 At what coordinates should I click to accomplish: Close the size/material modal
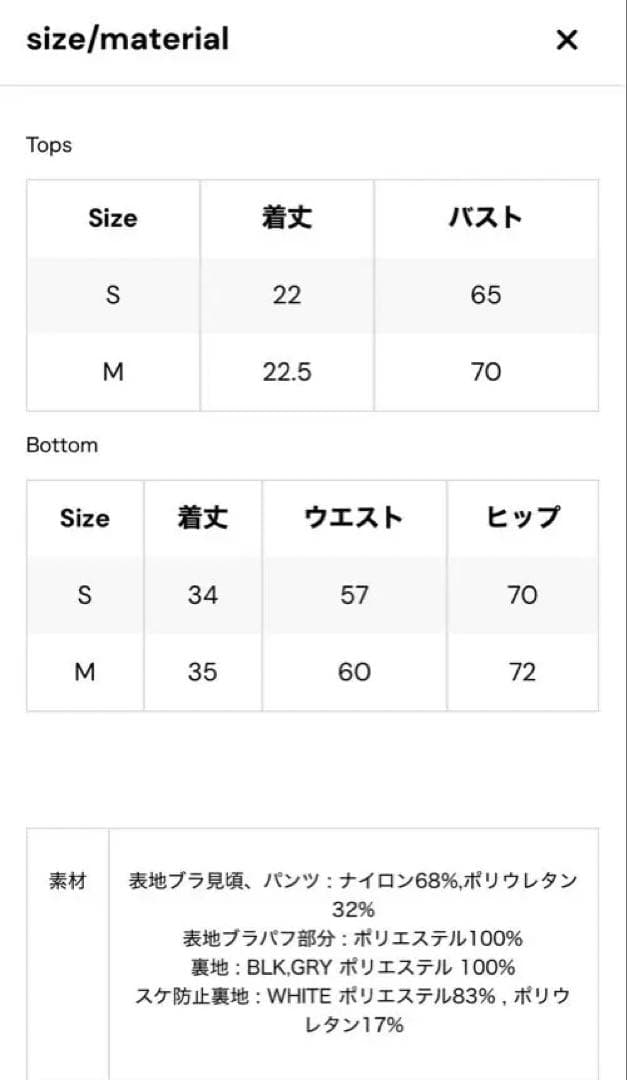tap(567, 40)
